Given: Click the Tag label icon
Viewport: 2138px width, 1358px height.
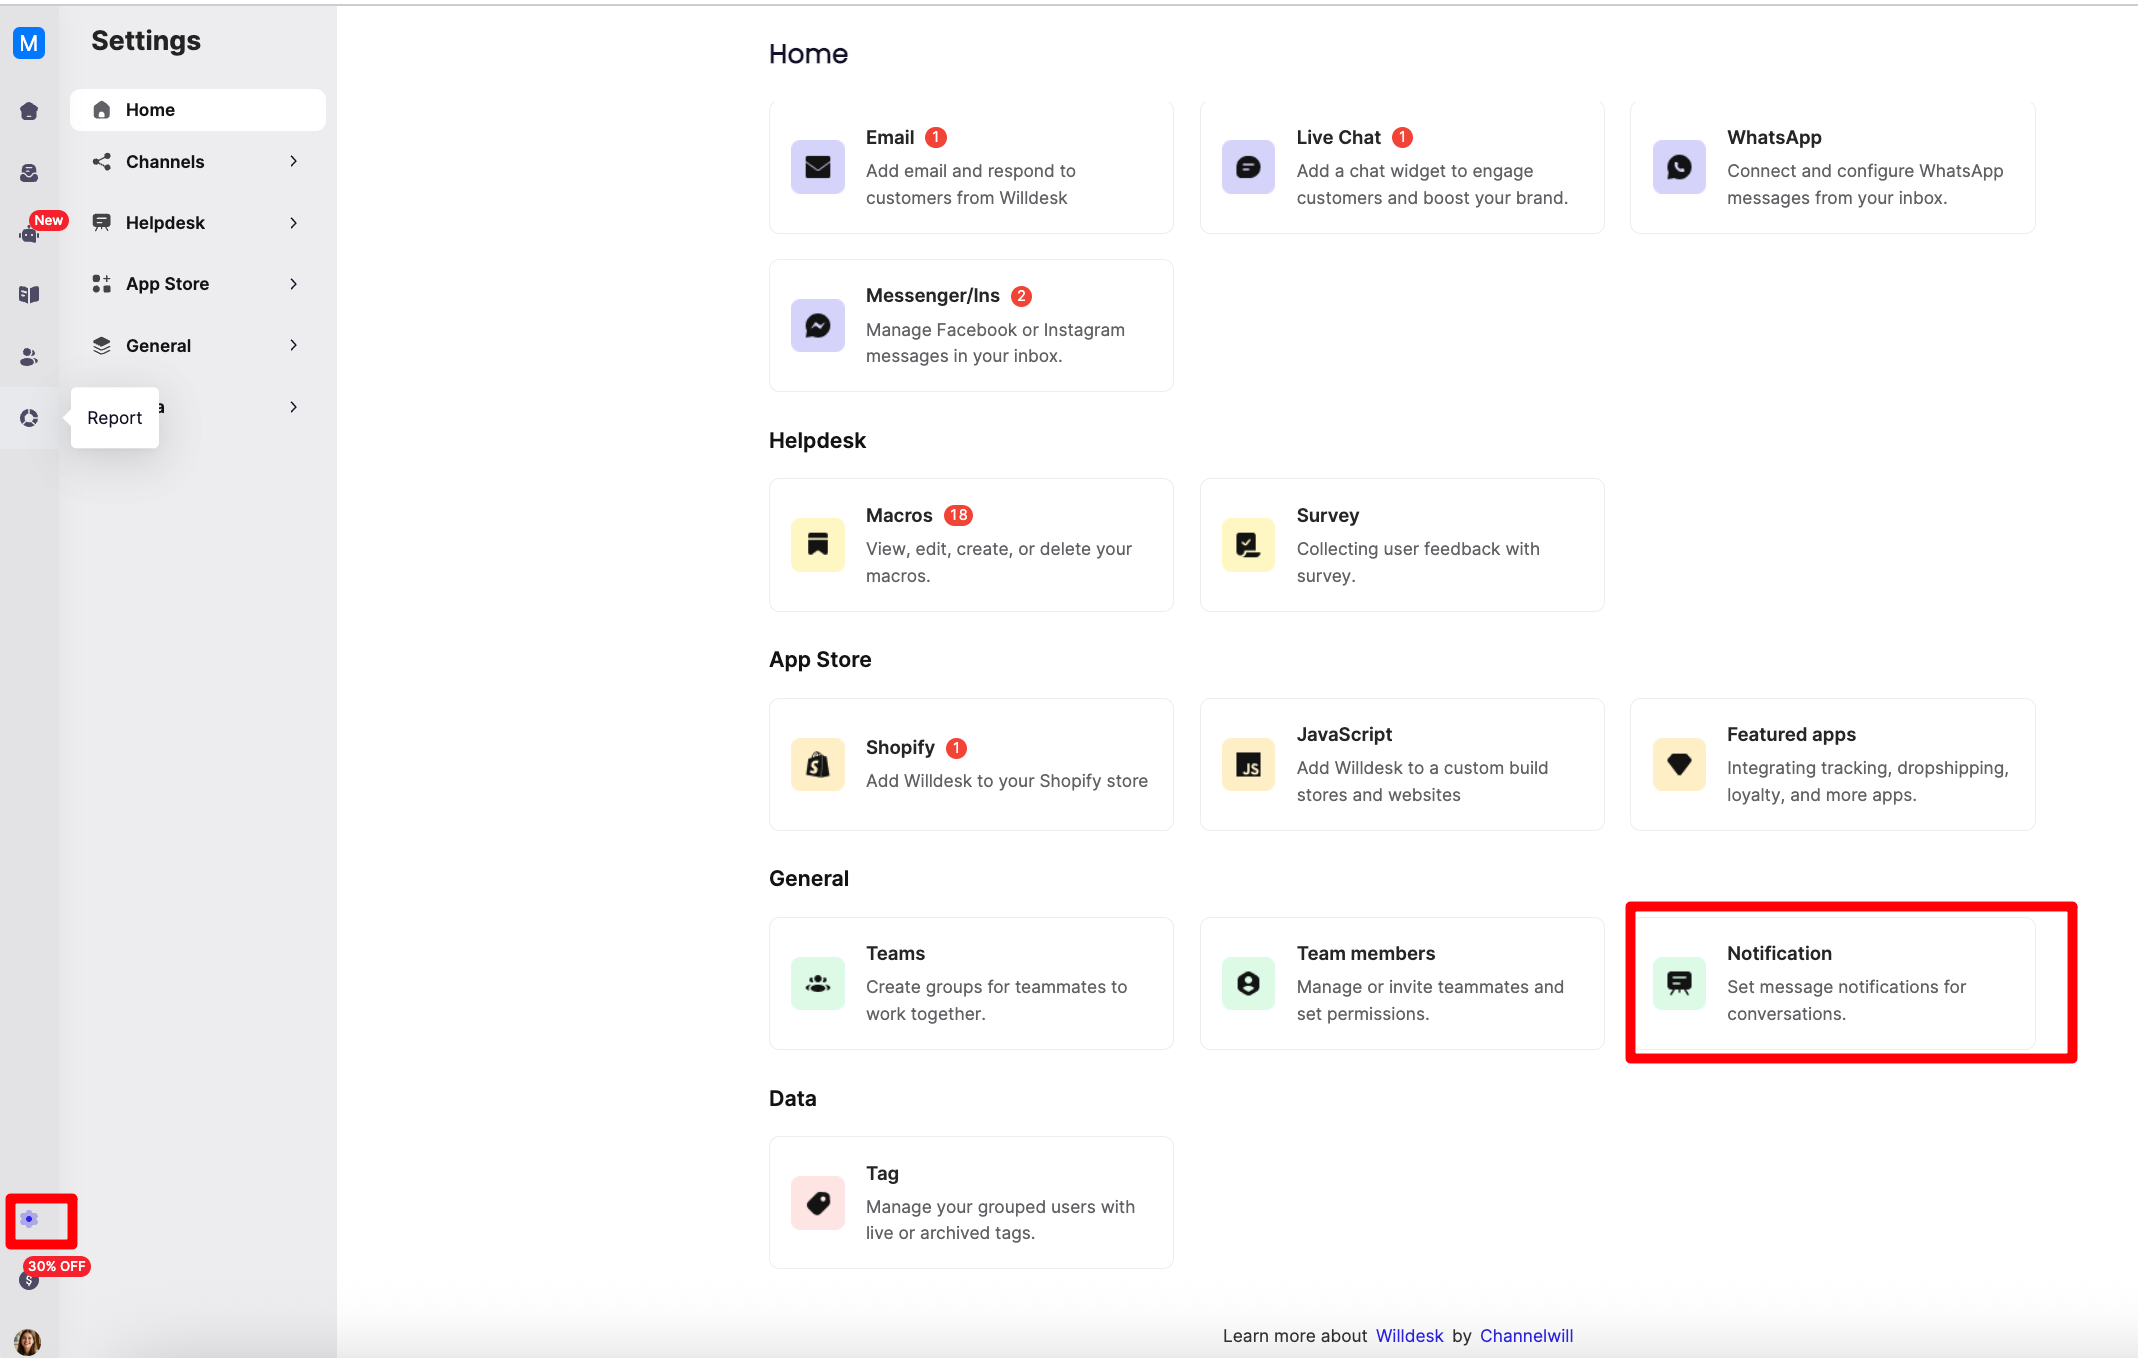Looking at the screenshot, I should click(x=818, y=1203).
